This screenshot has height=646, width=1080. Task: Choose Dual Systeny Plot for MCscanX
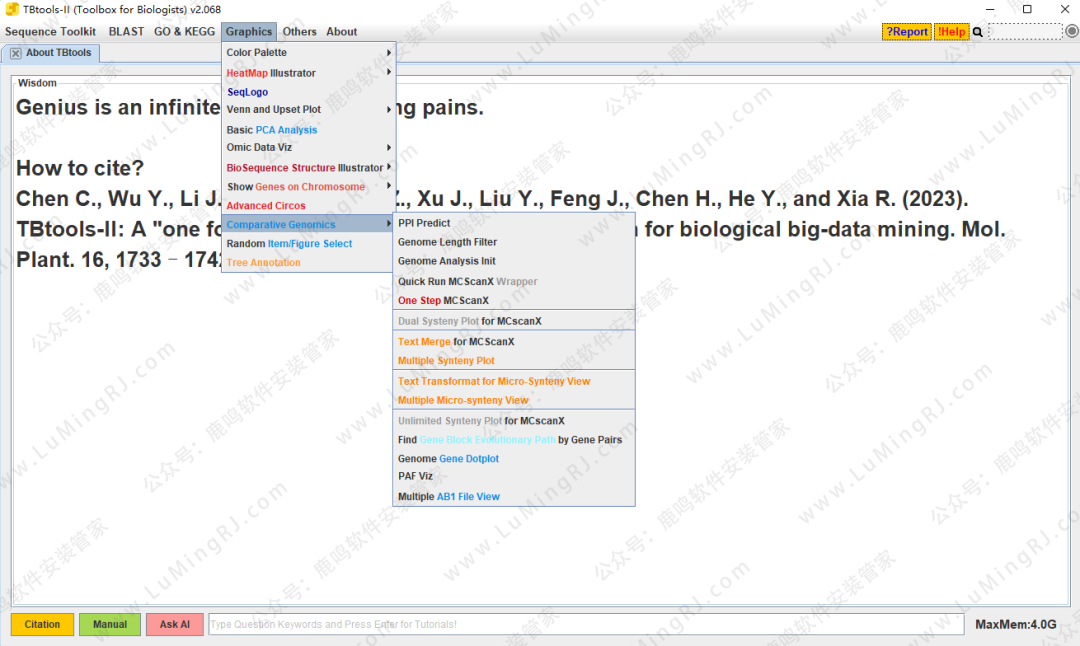point(514,321)
